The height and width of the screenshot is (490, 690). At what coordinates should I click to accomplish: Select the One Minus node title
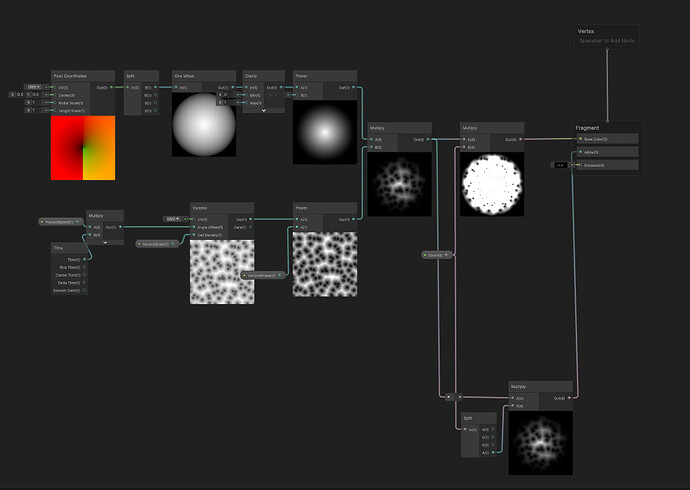coord(184,76)
